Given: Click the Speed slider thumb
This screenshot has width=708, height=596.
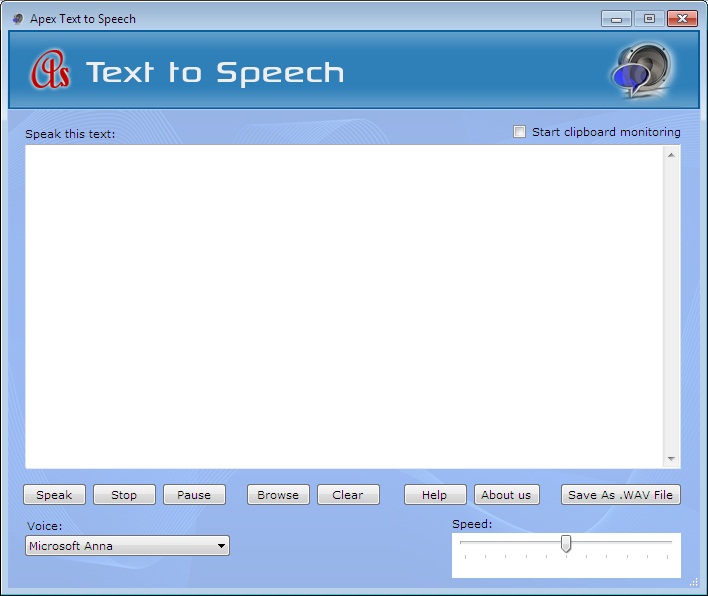Looking at the screenshot, I should click(x=566, y=543).
